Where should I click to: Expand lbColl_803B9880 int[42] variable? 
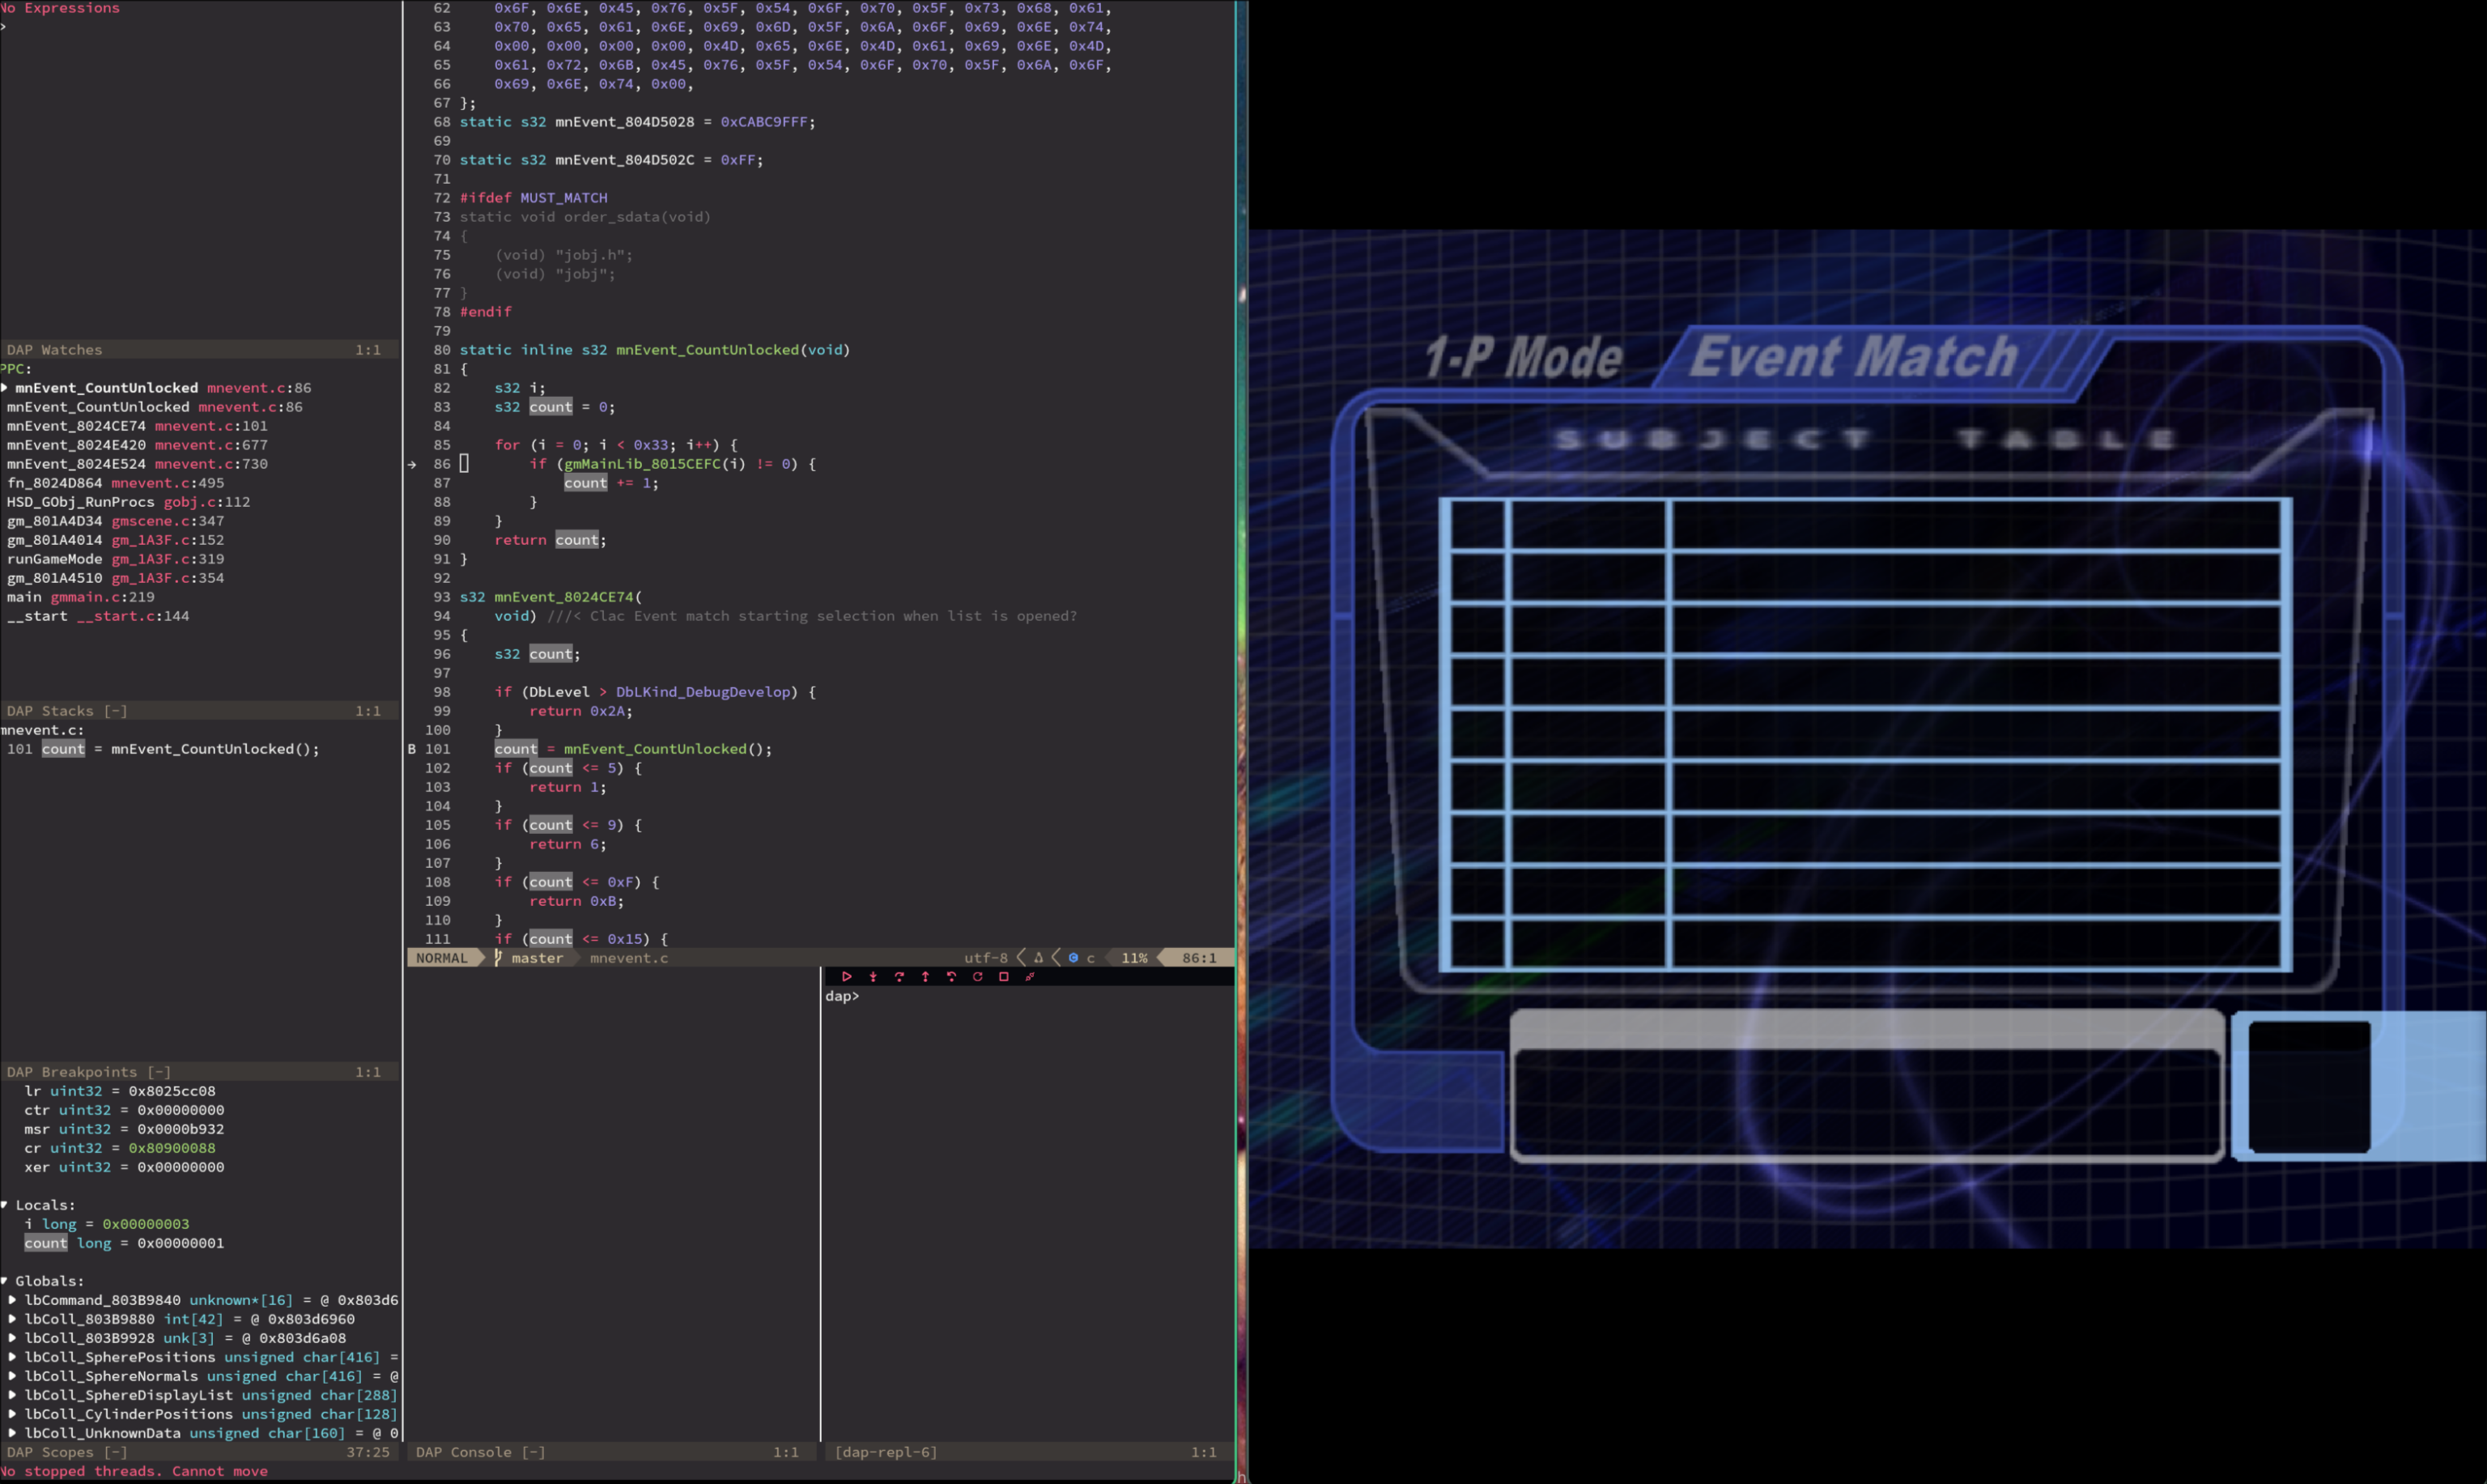click(12, 1319)
